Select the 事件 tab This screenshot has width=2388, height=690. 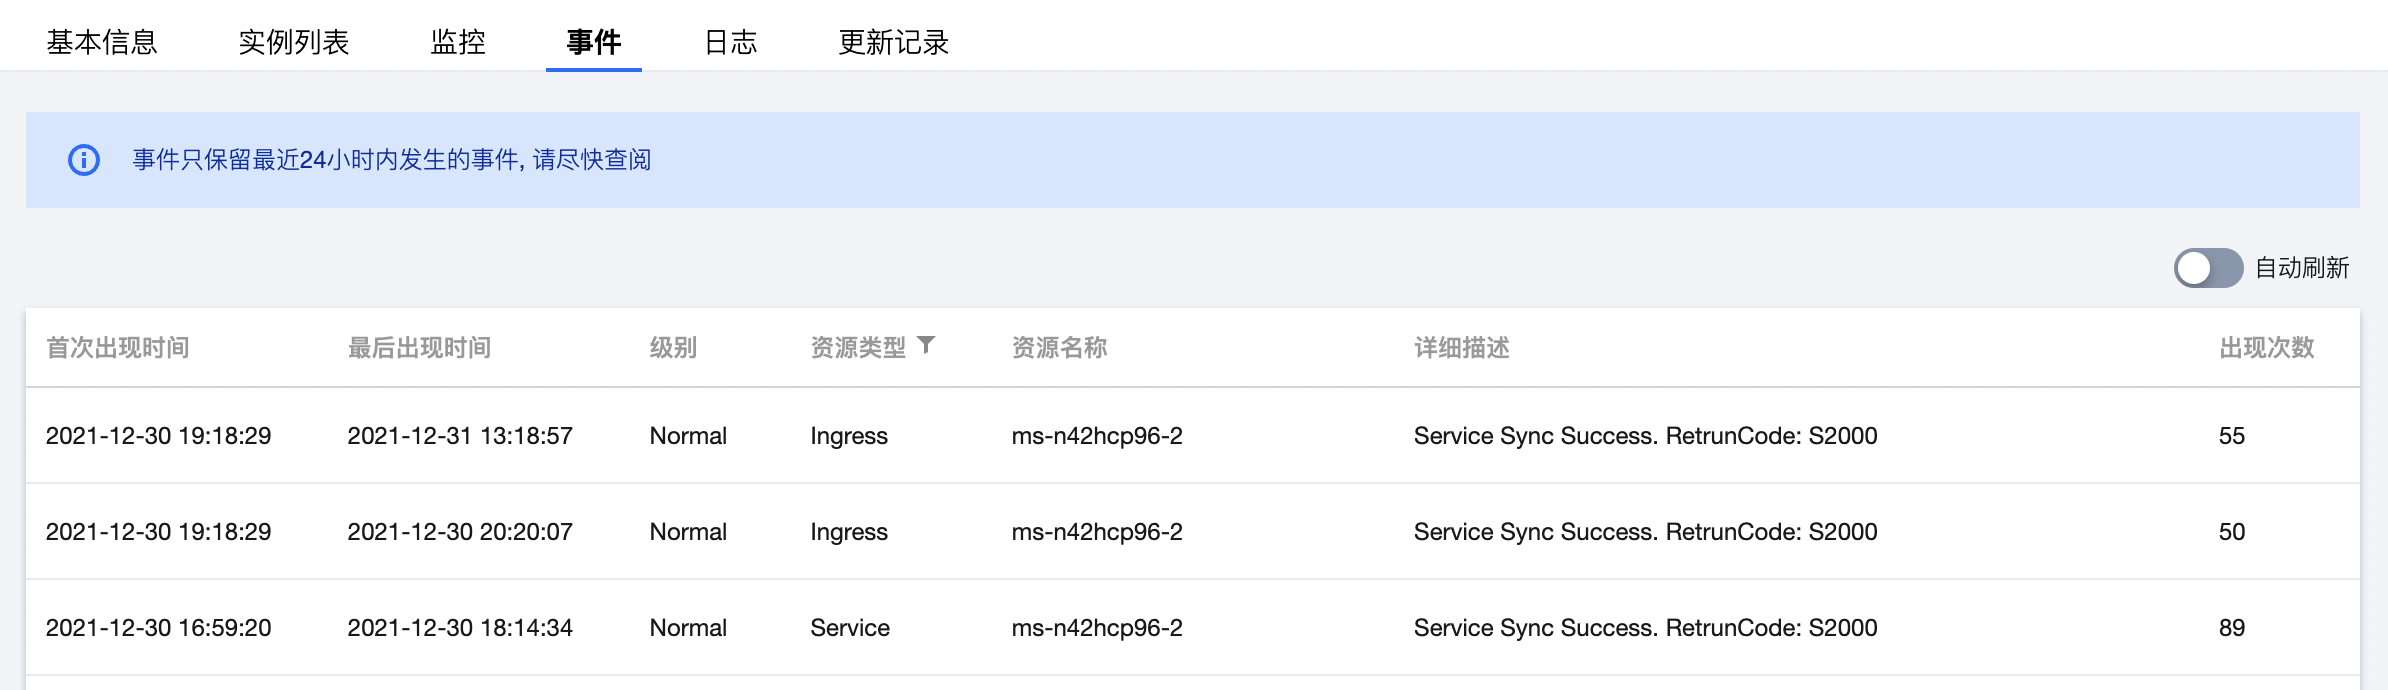coord(594,42)
